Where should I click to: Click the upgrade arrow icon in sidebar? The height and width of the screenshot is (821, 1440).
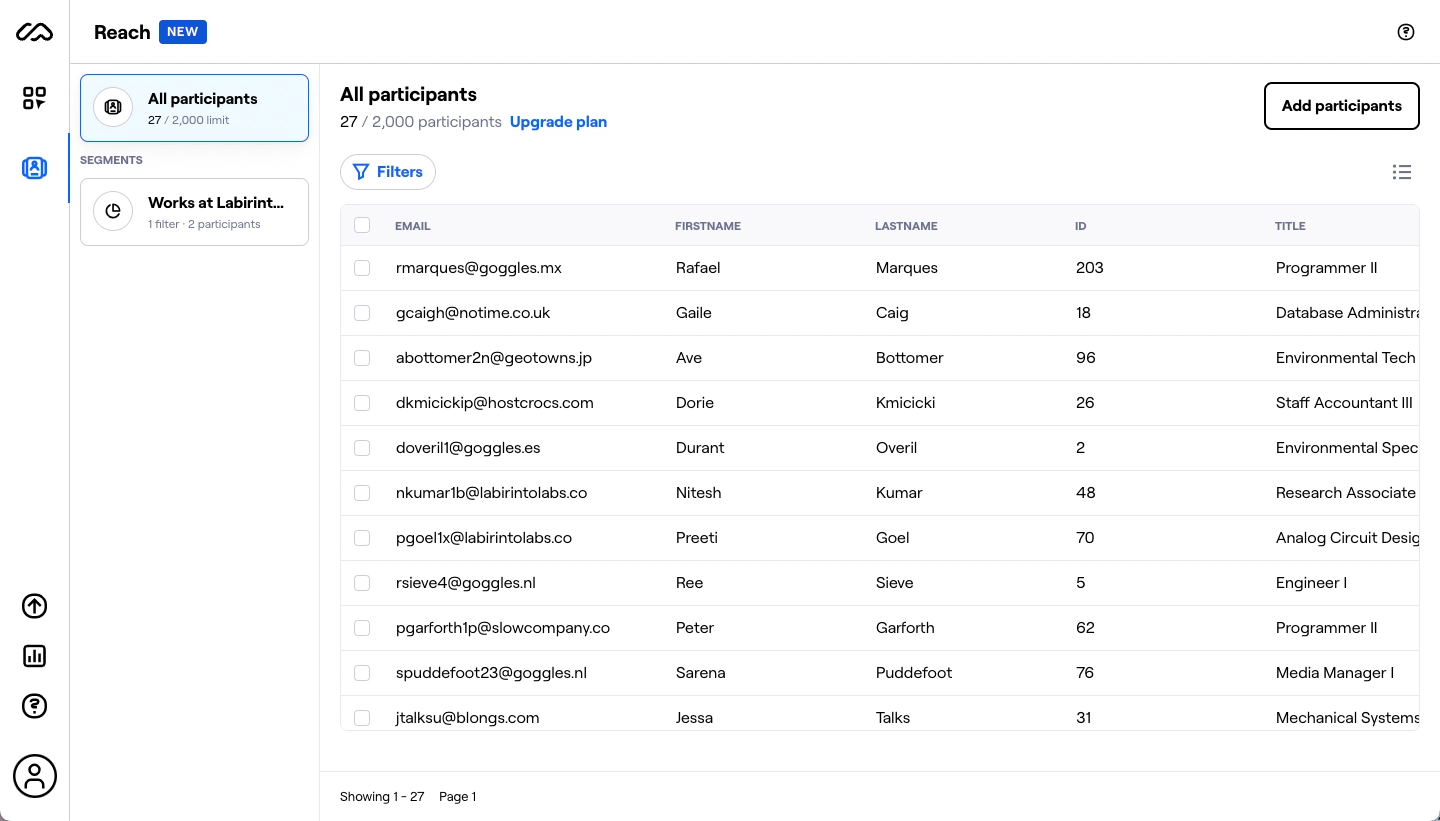pos(34,606)
